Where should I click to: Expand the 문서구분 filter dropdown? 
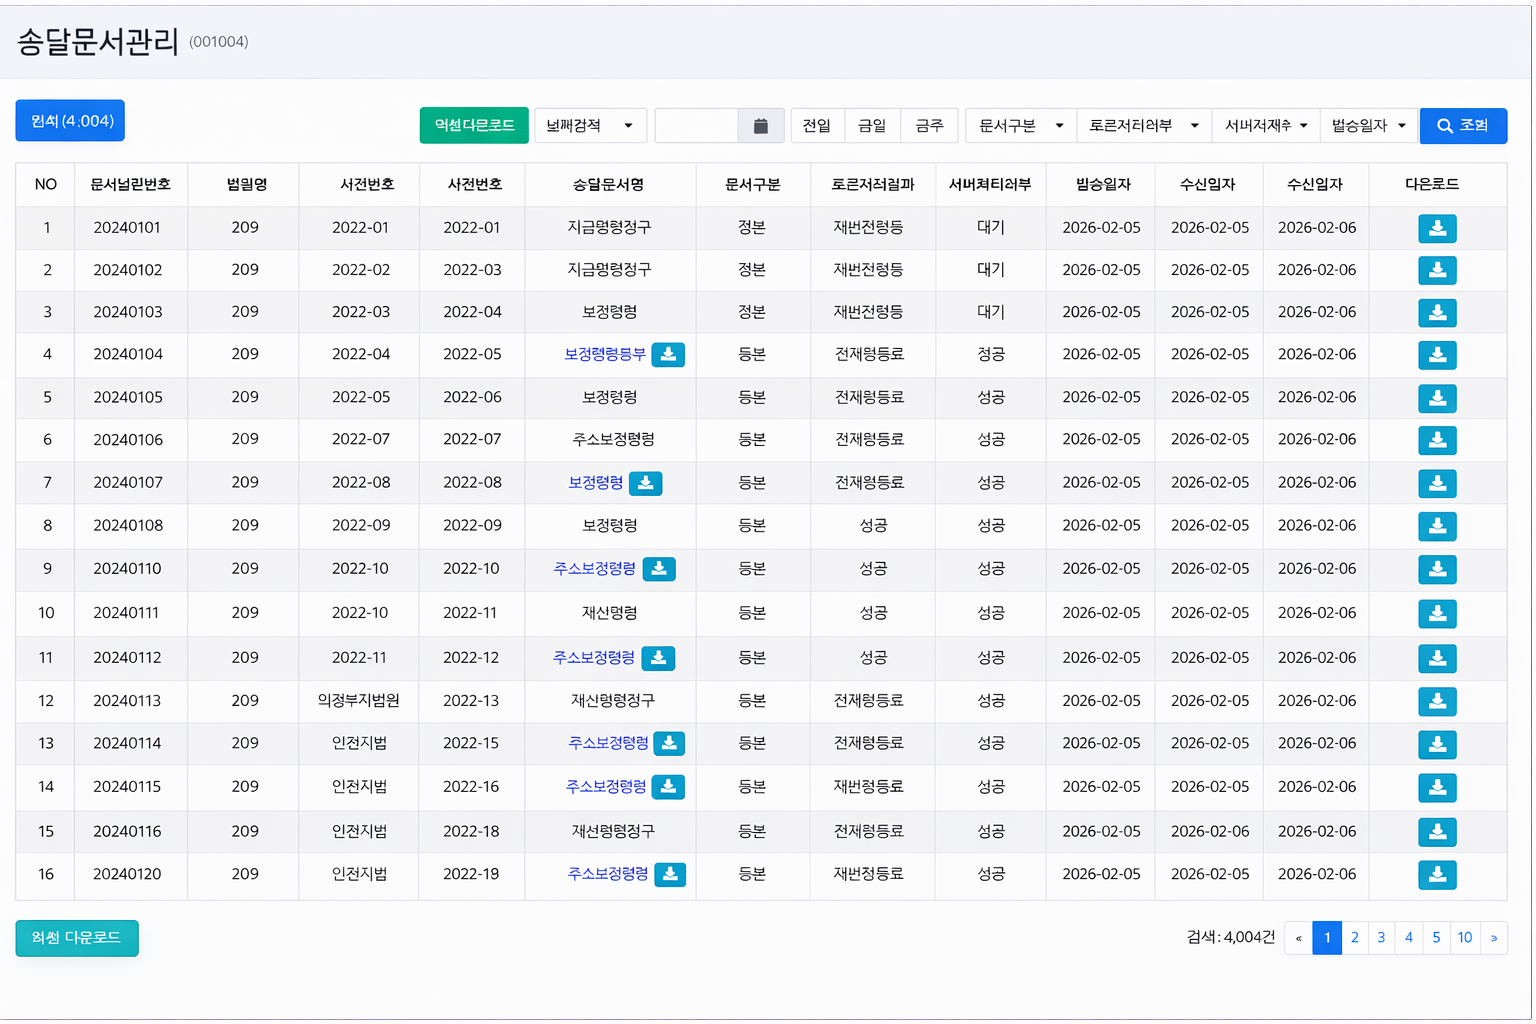coord(1020,126)
